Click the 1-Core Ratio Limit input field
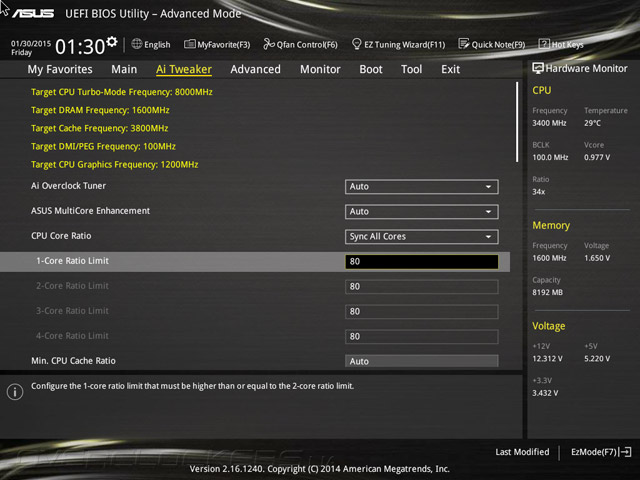 click(x=422, y=262)
